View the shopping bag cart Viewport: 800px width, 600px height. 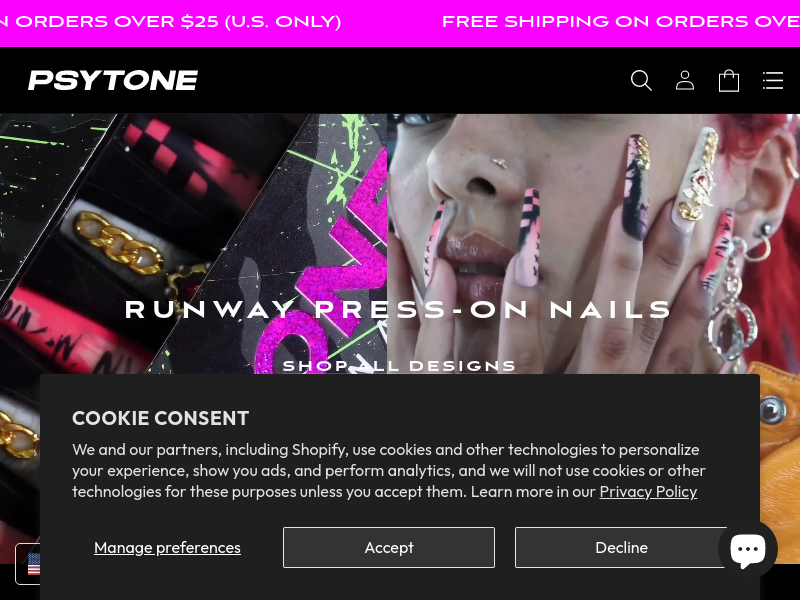click(729, 81)
